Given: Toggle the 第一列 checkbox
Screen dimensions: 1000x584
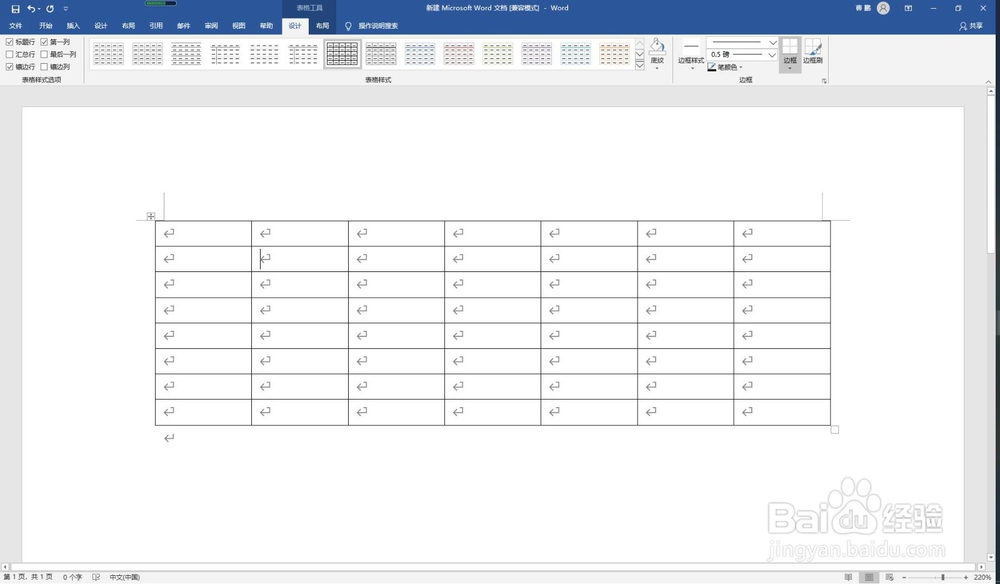Looking at the screenshot, I should coord(44,42).
